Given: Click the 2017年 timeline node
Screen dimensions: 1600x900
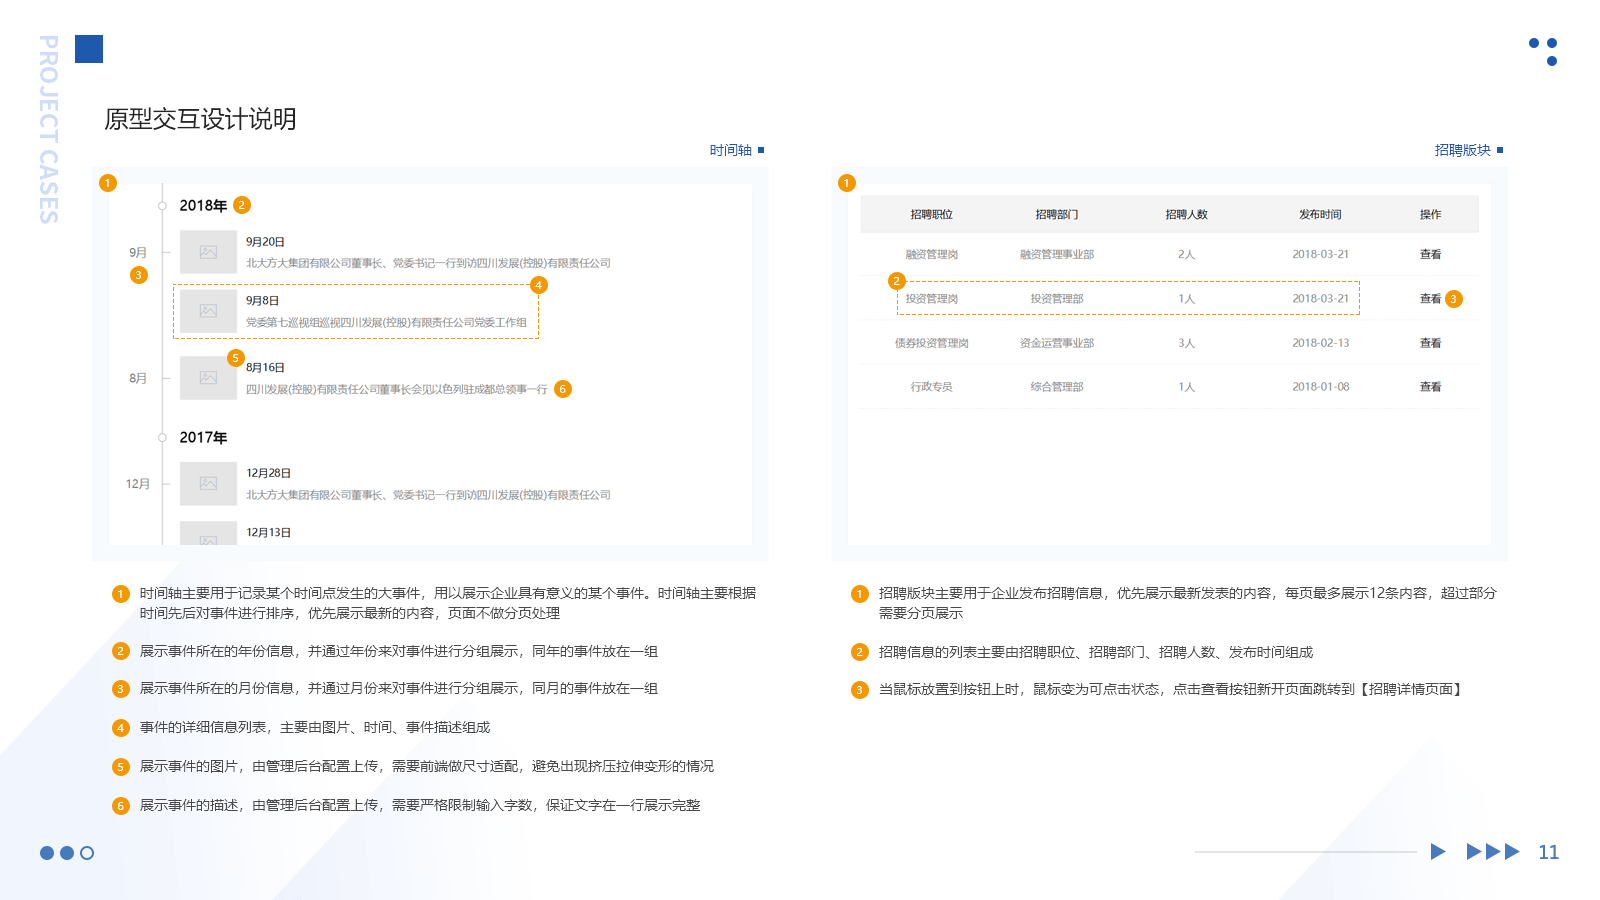Looking at the screenshot, I should 162,437.
